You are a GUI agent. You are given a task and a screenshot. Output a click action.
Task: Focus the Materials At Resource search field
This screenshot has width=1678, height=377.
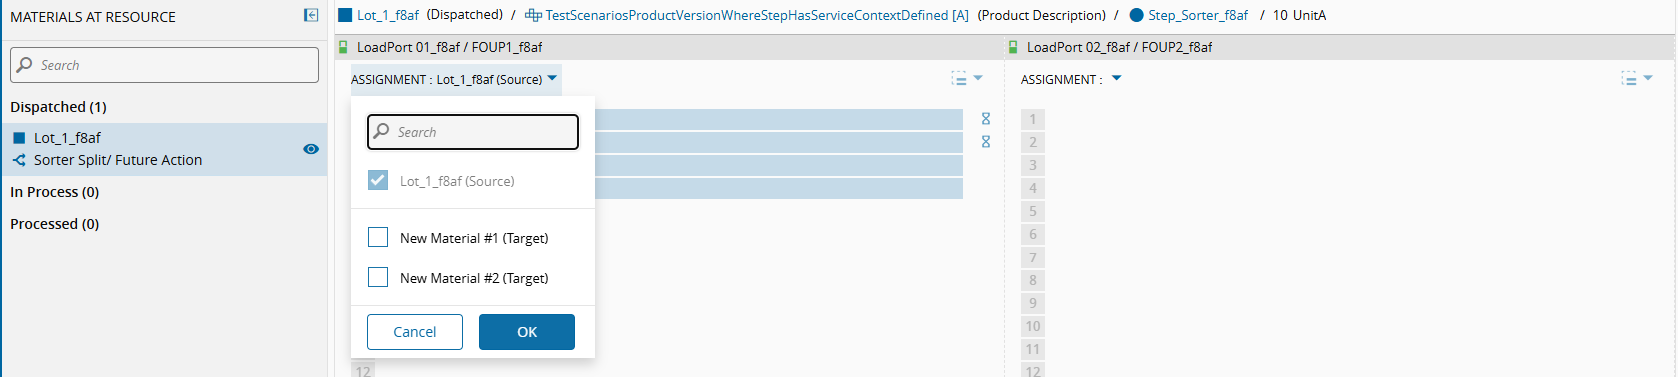coord(164,65)
